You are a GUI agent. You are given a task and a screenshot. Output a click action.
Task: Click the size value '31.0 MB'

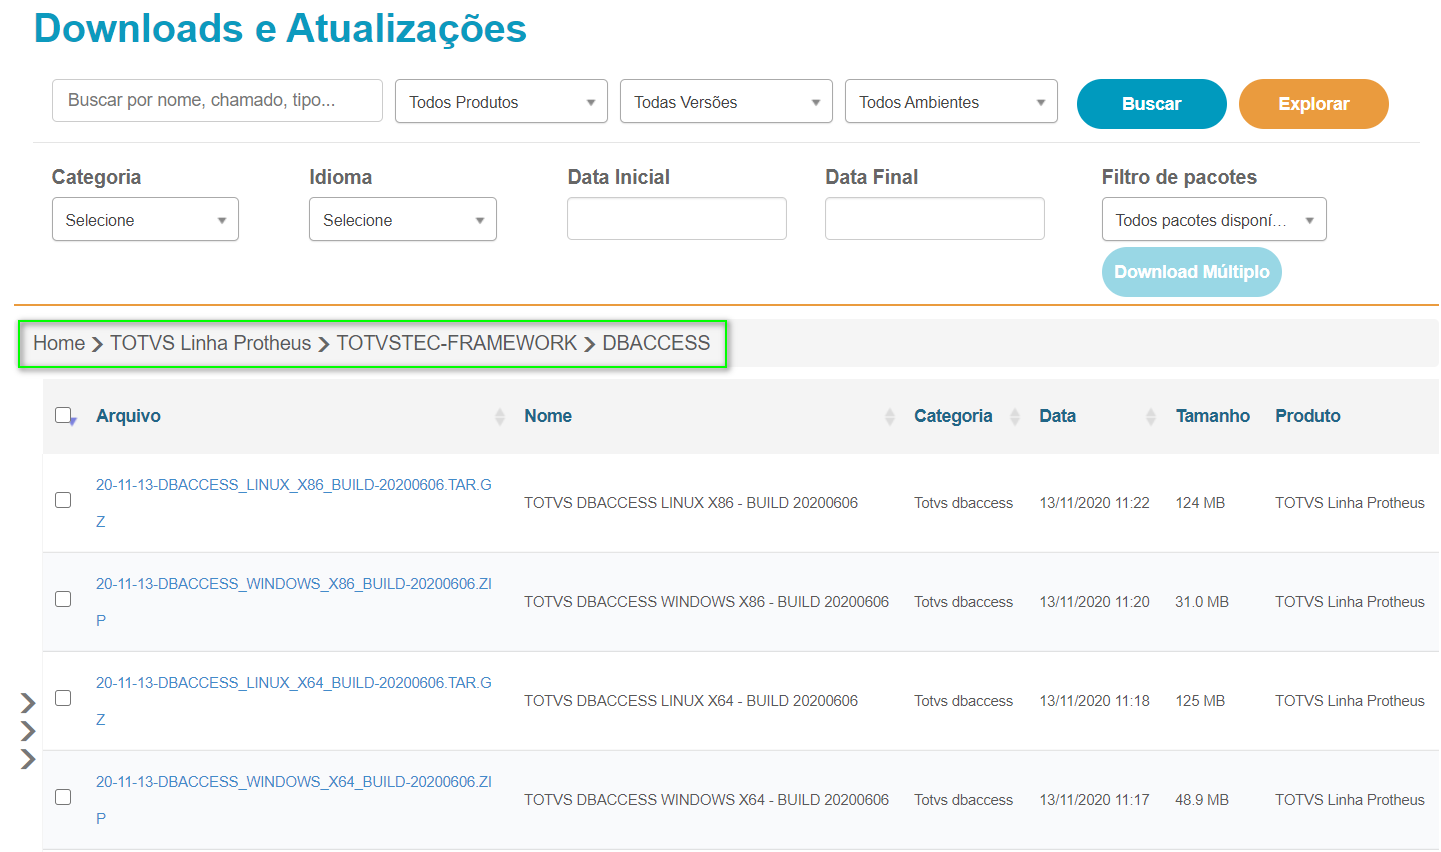click(1202, 602)
